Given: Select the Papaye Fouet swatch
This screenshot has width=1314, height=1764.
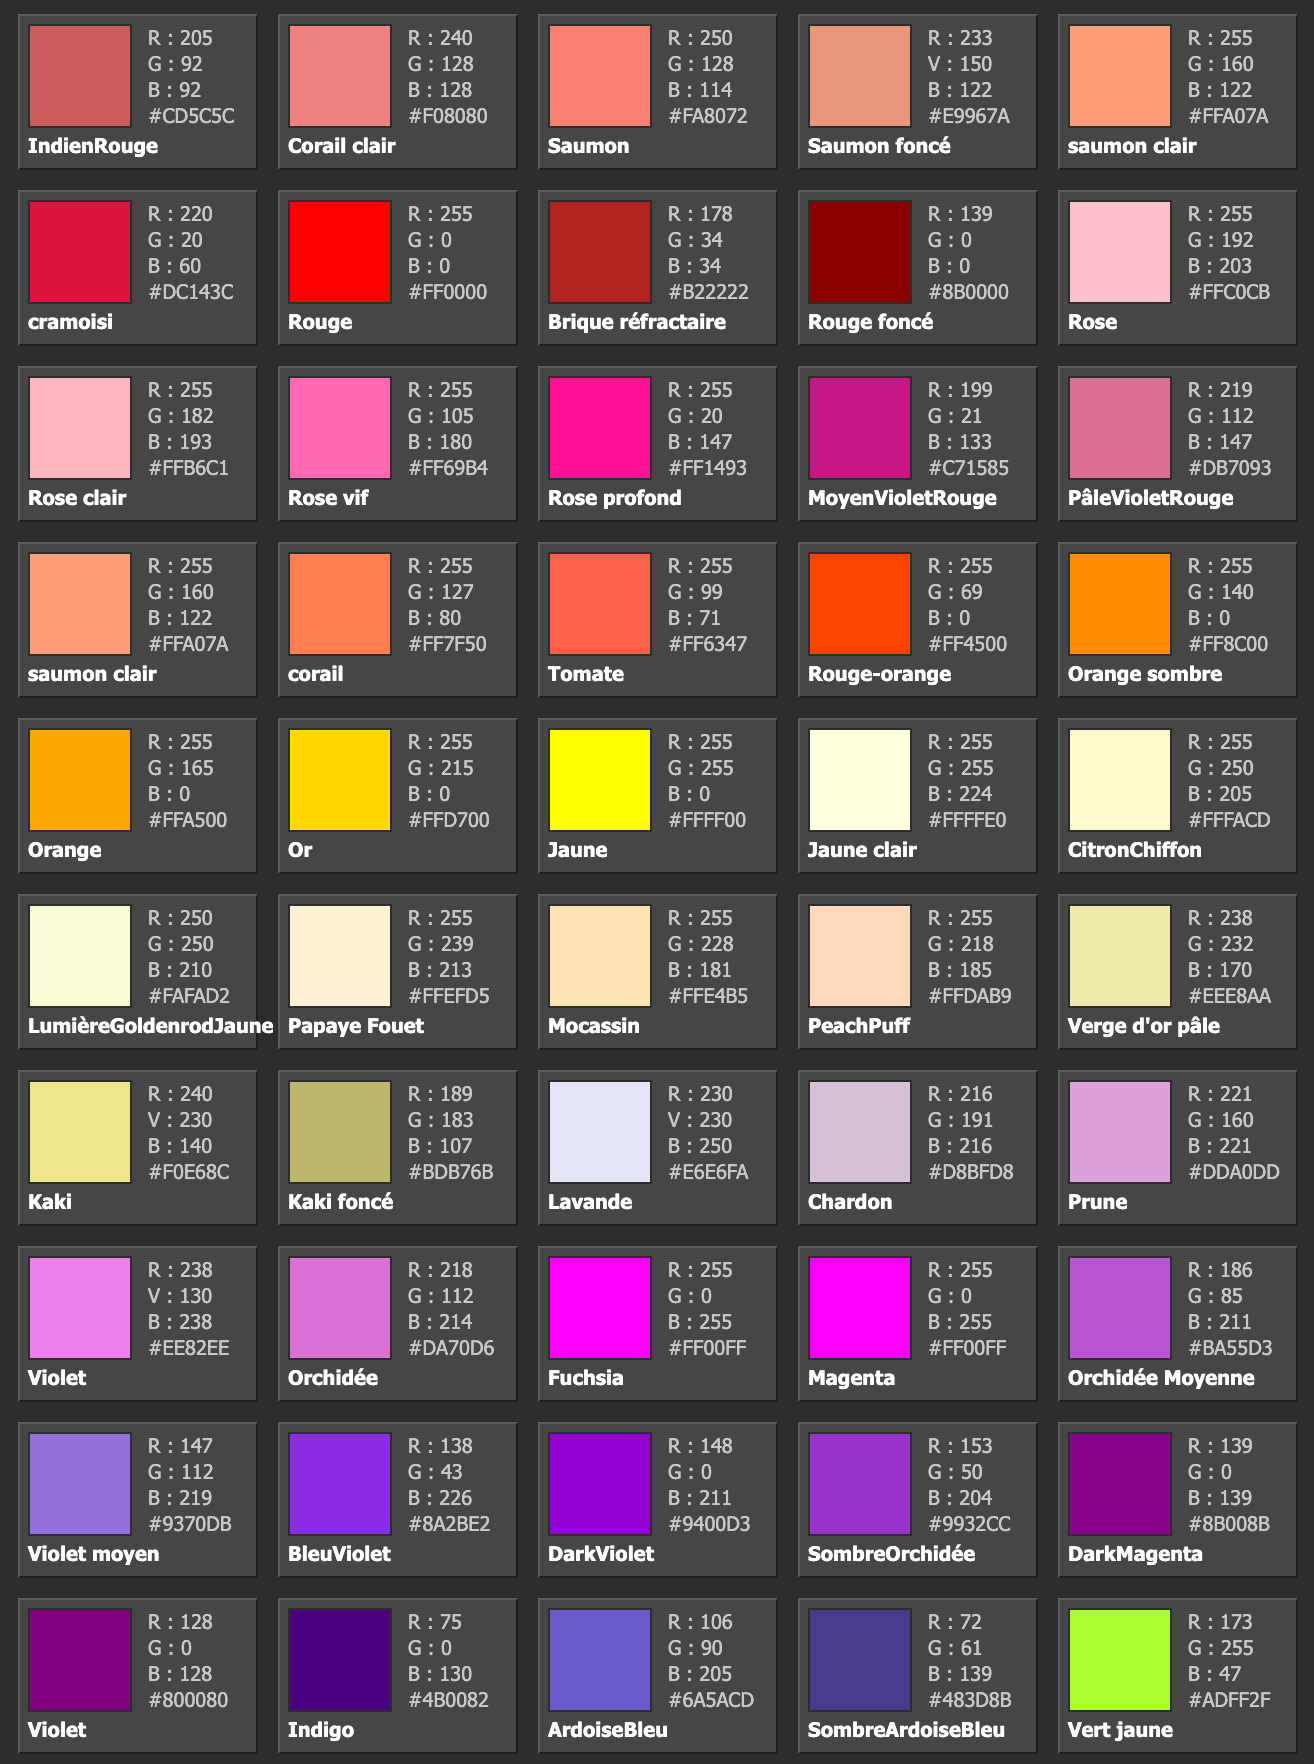Looking at the screenshot, I should [x=340, y=956].
